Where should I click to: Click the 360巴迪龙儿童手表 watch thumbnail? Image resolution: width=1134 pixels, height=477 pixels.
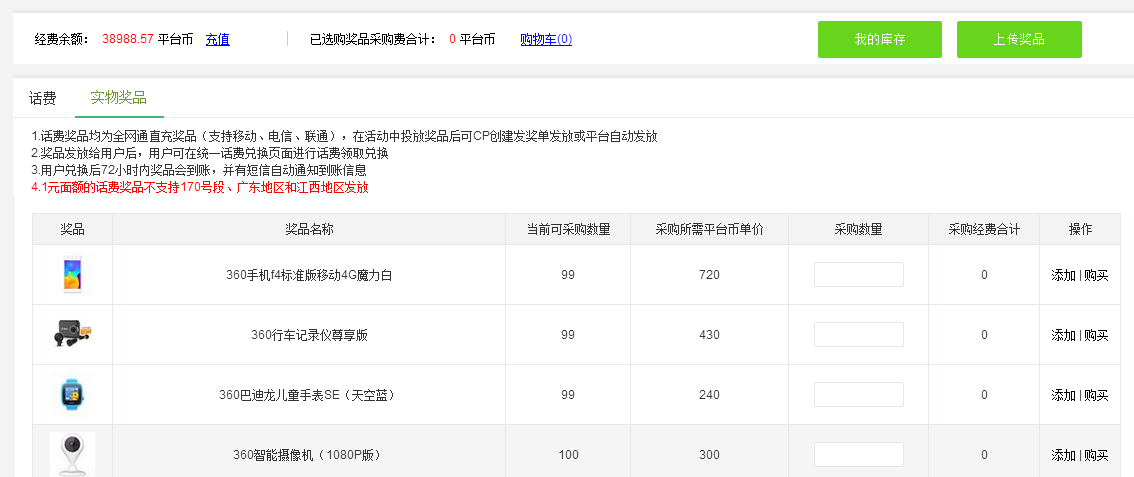coord(72,395)
